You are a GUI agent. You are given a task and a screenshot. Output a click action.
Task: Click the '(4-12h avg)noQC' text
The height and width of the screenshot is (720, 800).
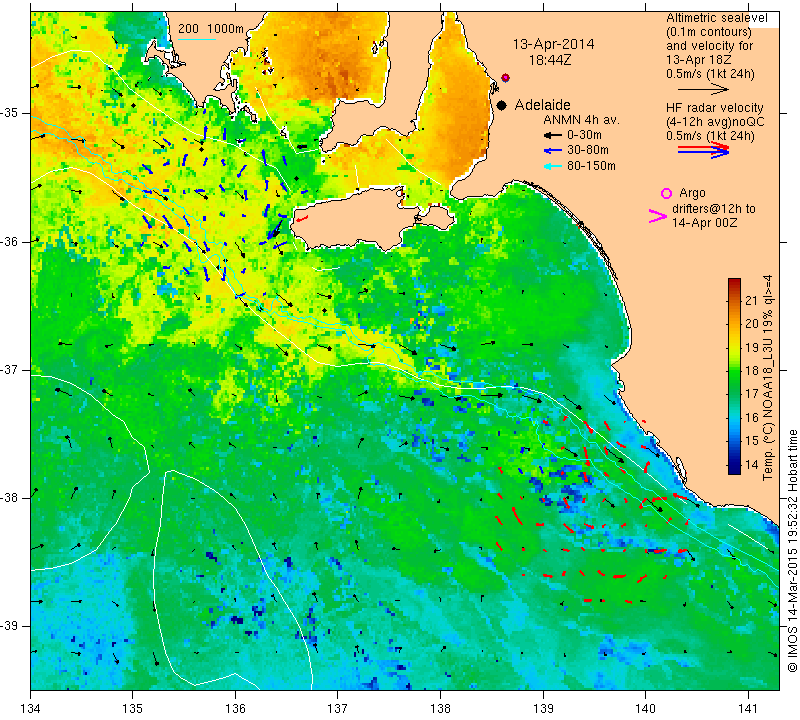coord(715,122)
